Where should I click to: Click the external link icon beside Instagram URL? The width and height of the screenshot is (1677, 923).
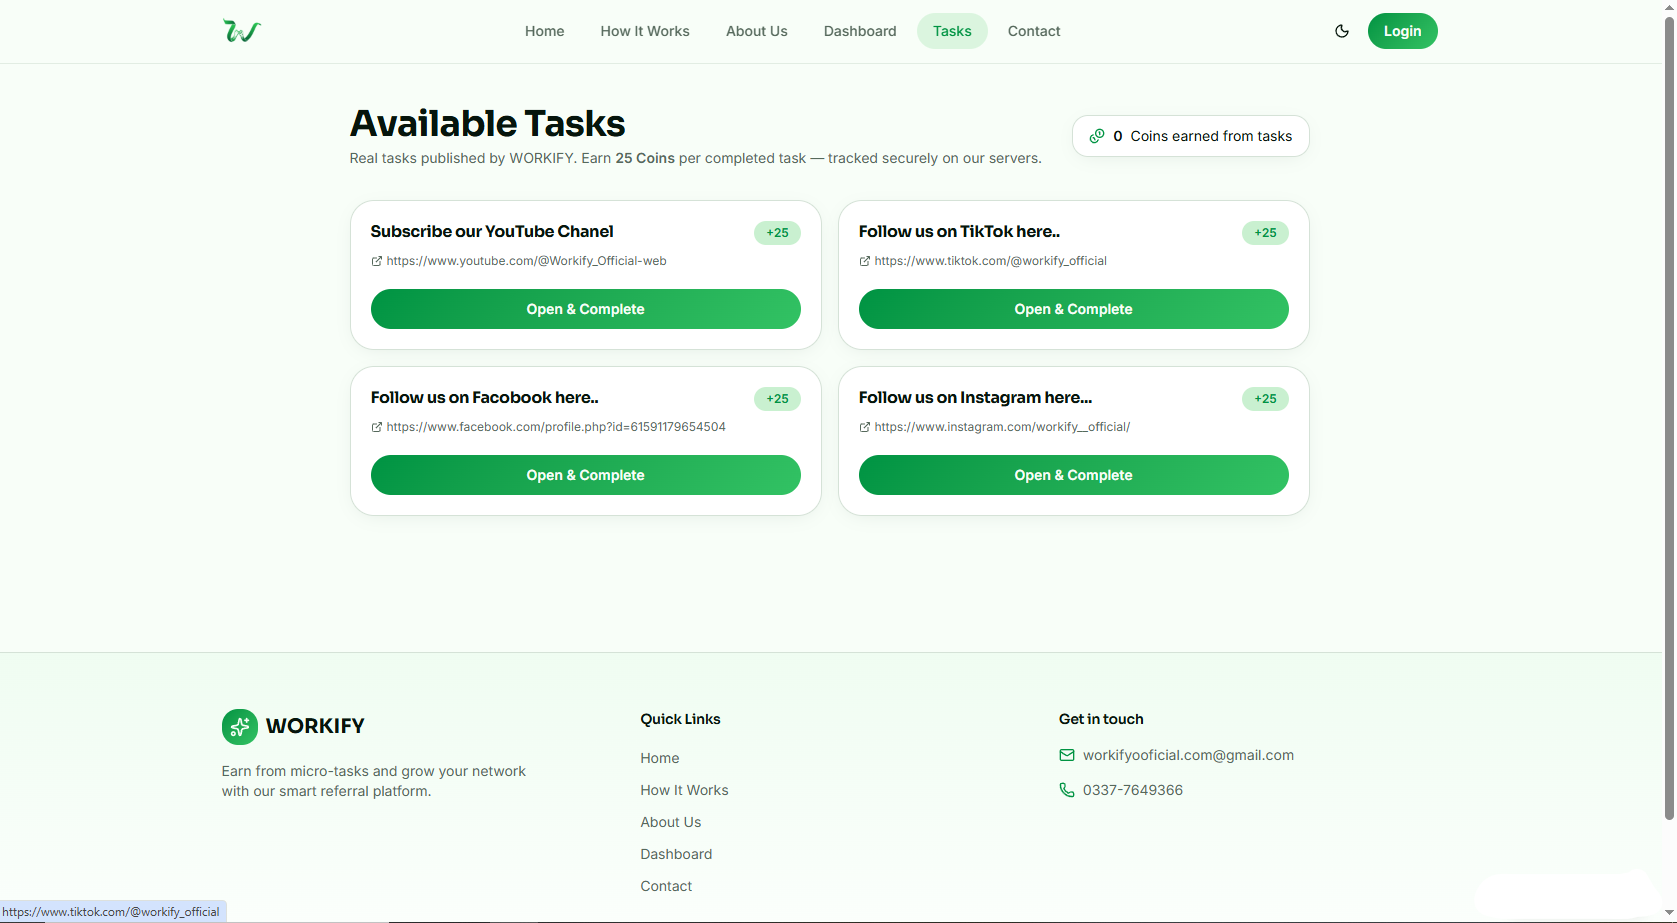click(865, 427)
